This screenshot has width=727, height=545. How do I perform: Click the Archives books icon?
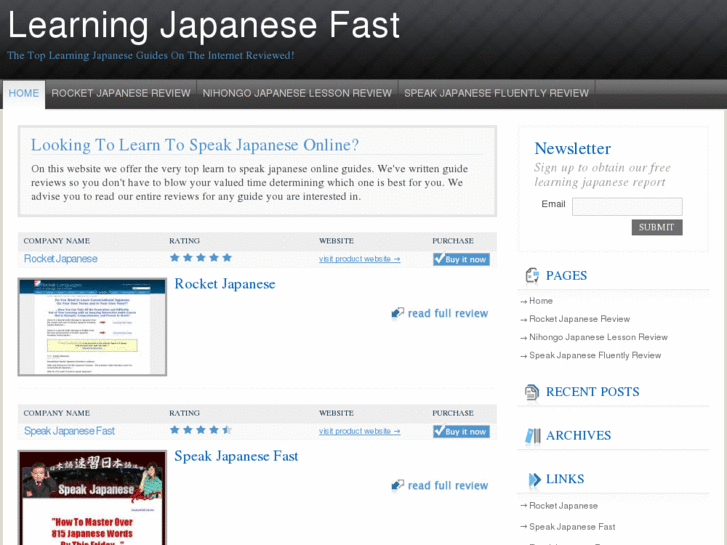[x=533, y=436]
